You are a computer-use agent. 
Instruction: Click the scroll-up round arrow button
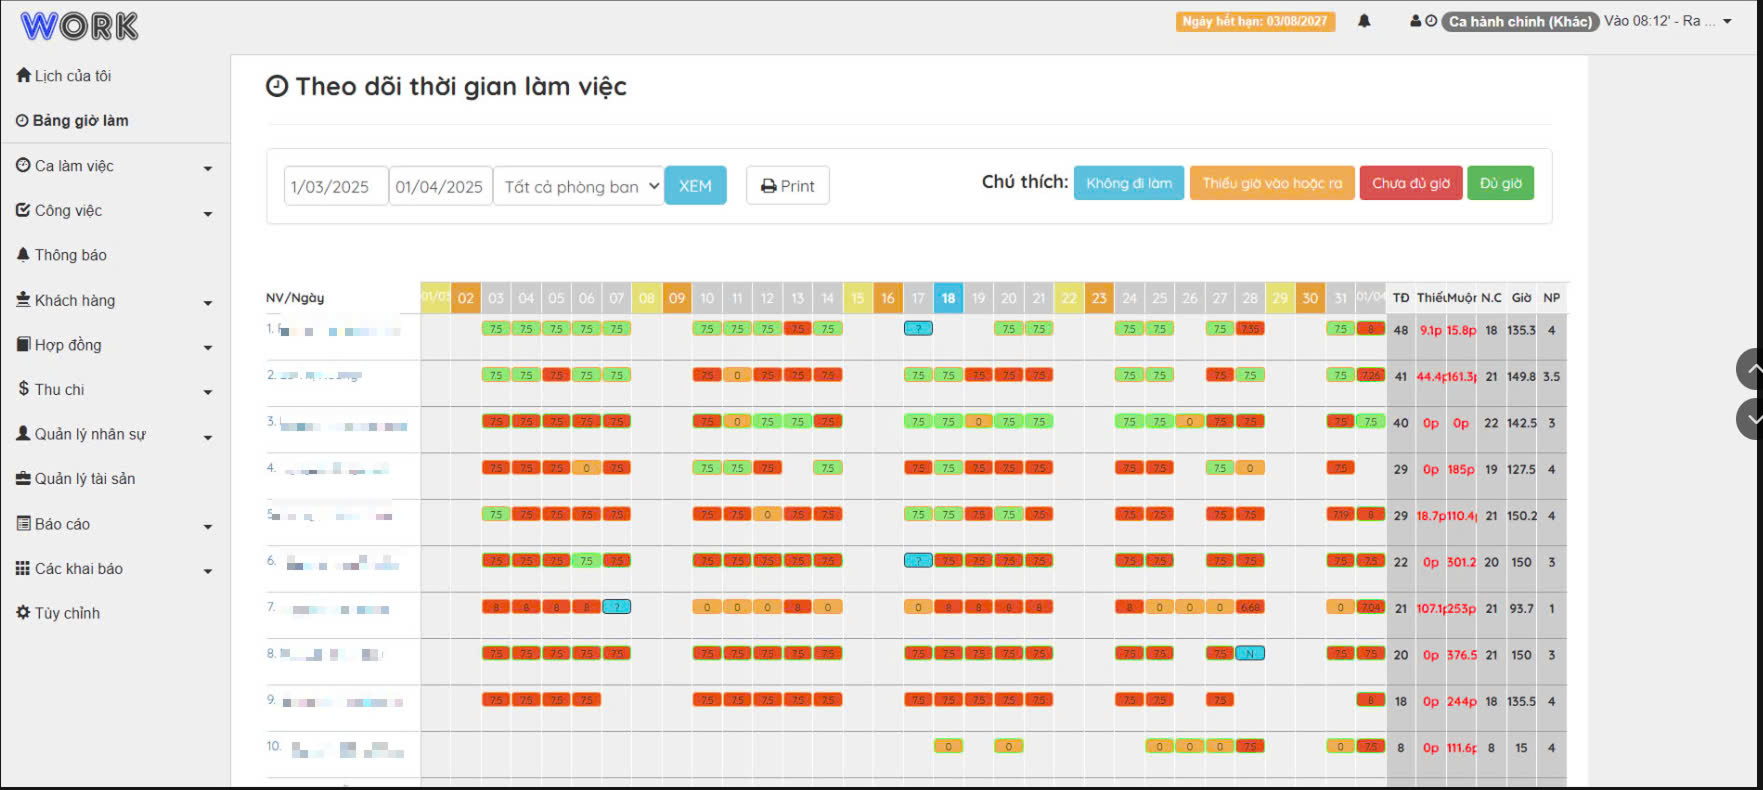click(1750, 369)
